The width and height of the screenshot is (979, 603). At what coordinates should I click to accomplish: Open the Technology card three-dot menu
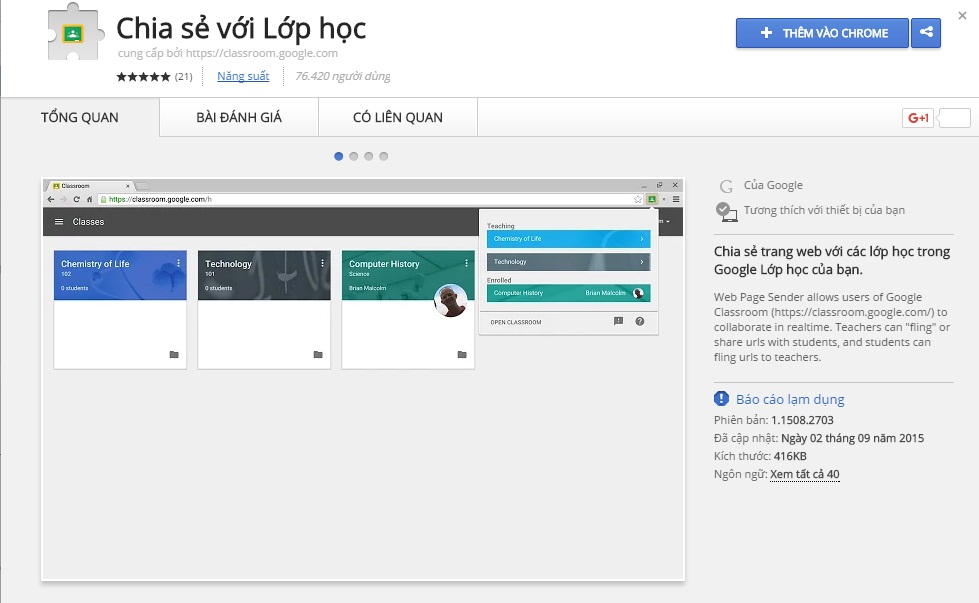click(322, 263)
